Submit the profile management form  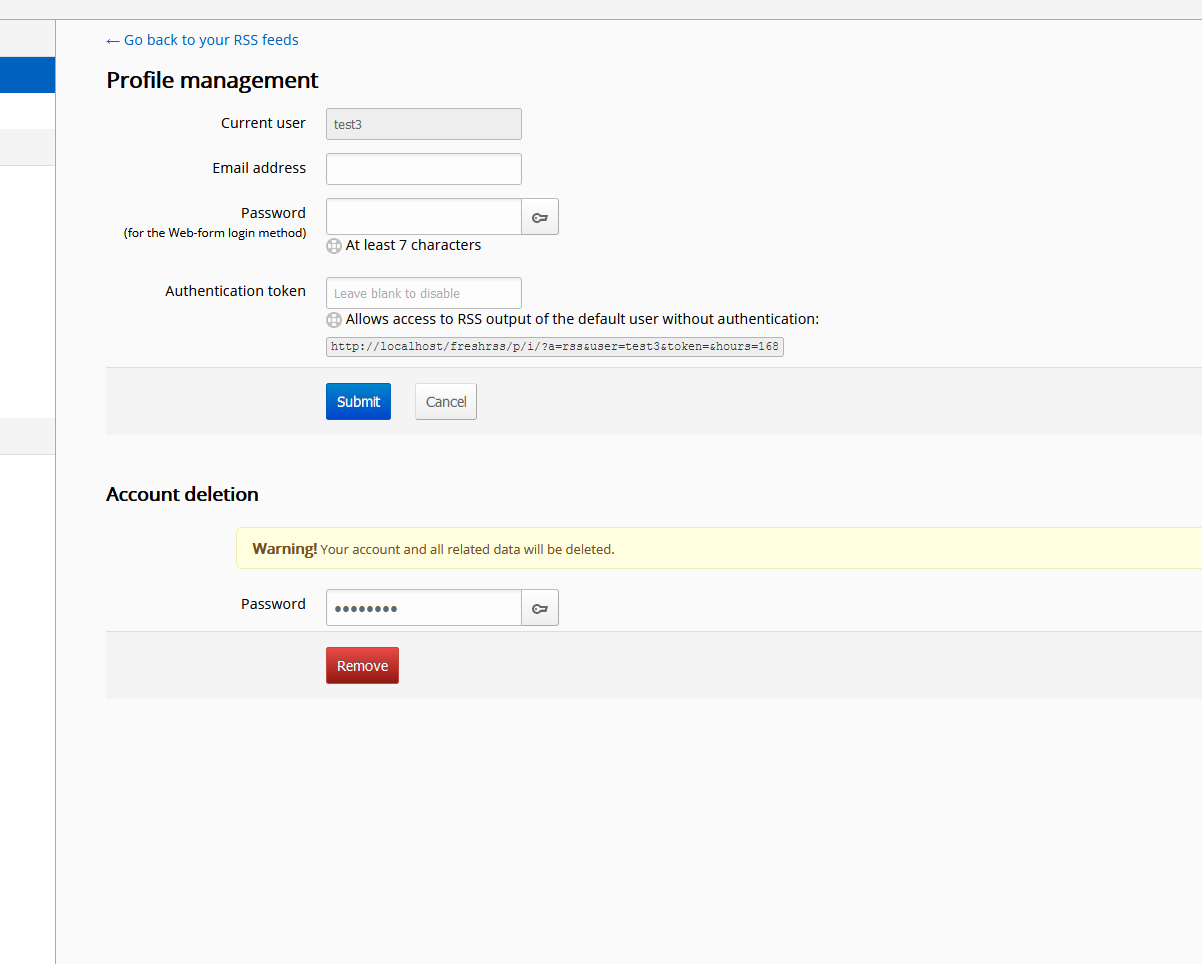358,401
